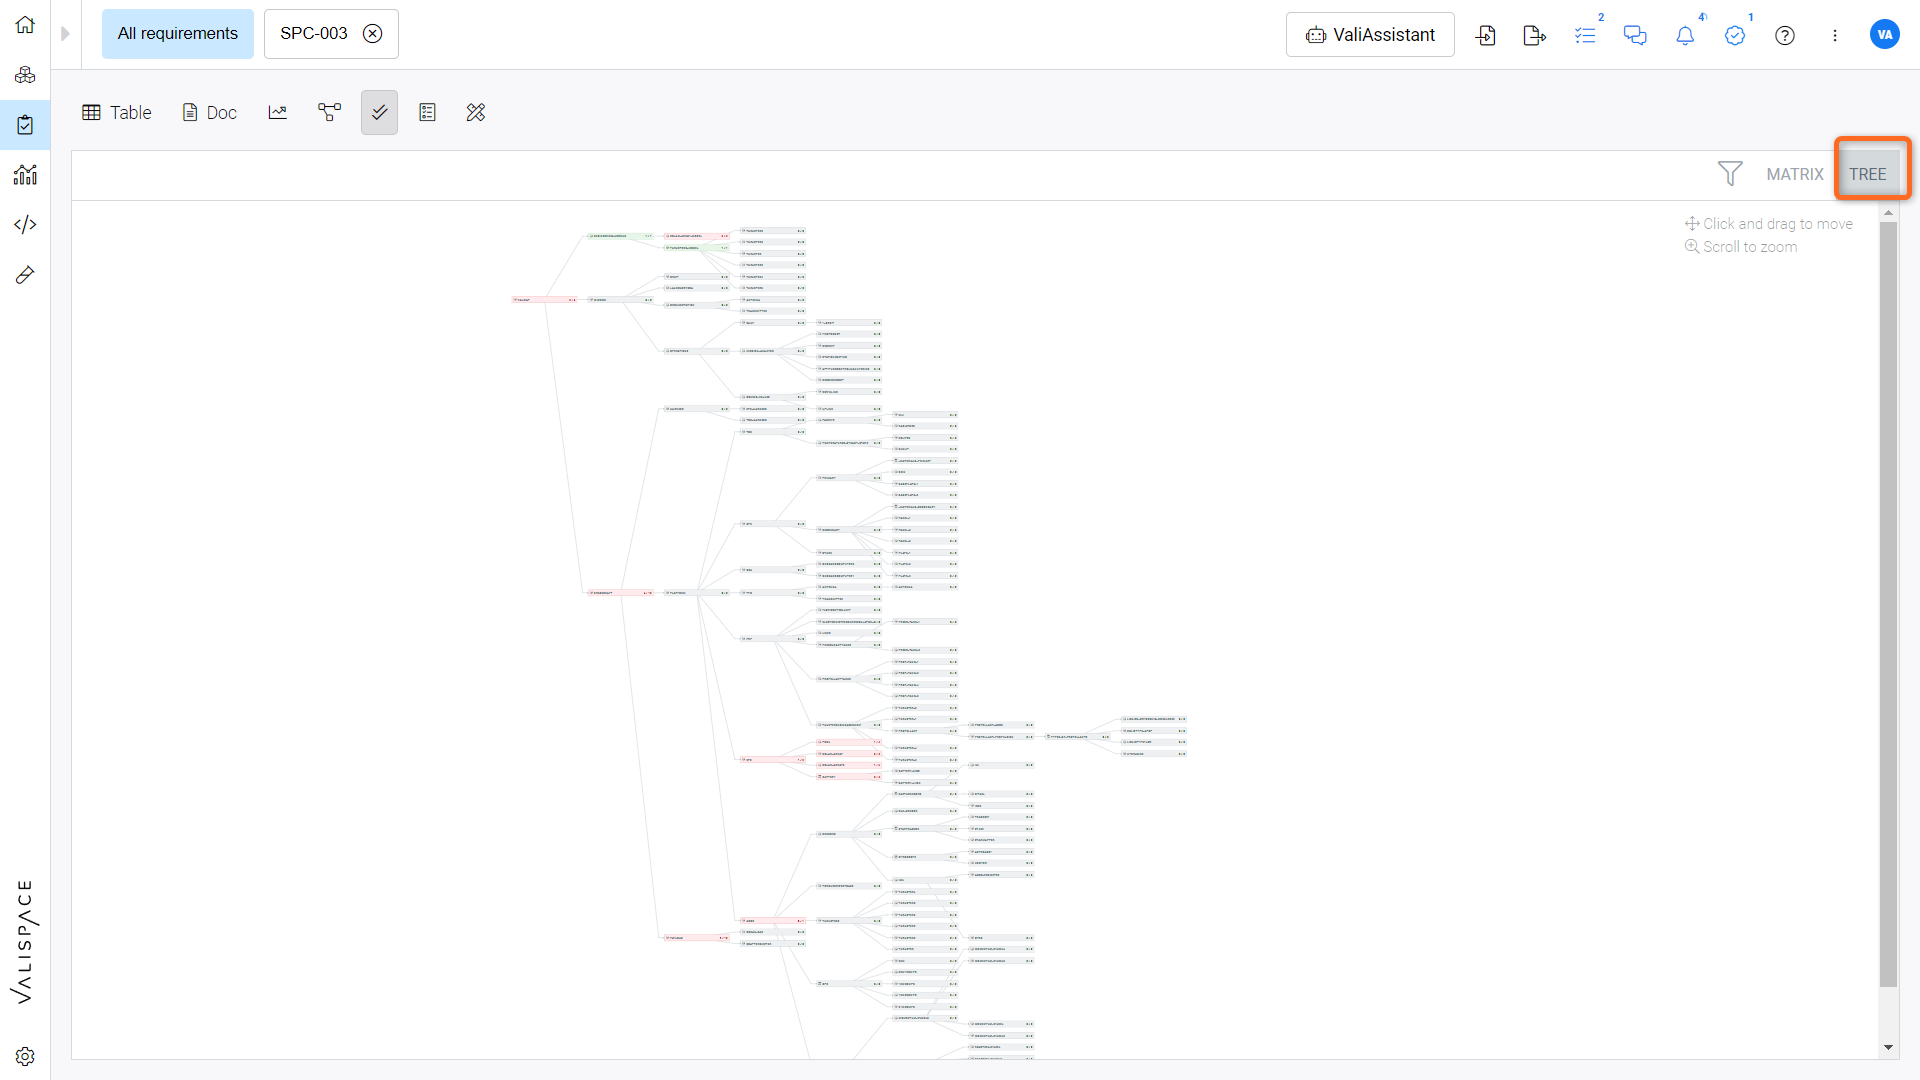Open ValiAssistant

(x=1370, y=35)
